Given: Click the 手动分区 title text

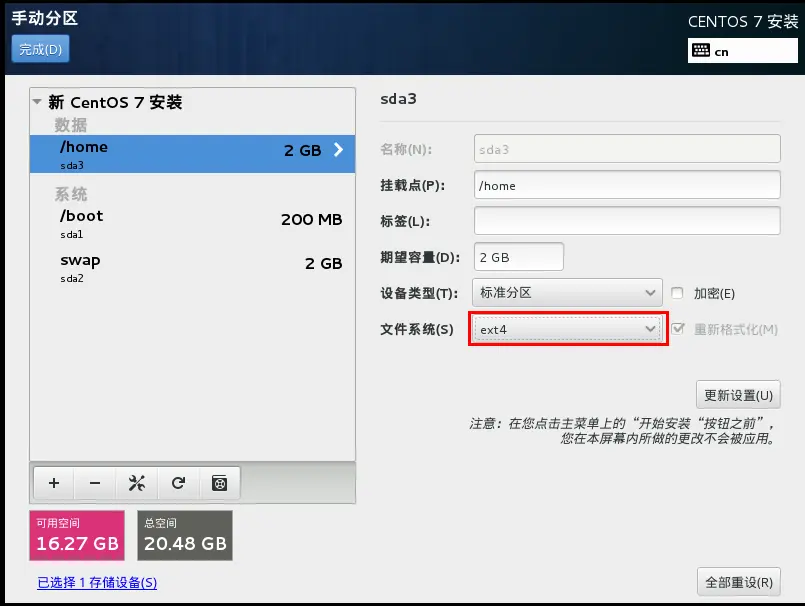Looking at the screenshot, I should pyautogui.click(x=45, y=18).
